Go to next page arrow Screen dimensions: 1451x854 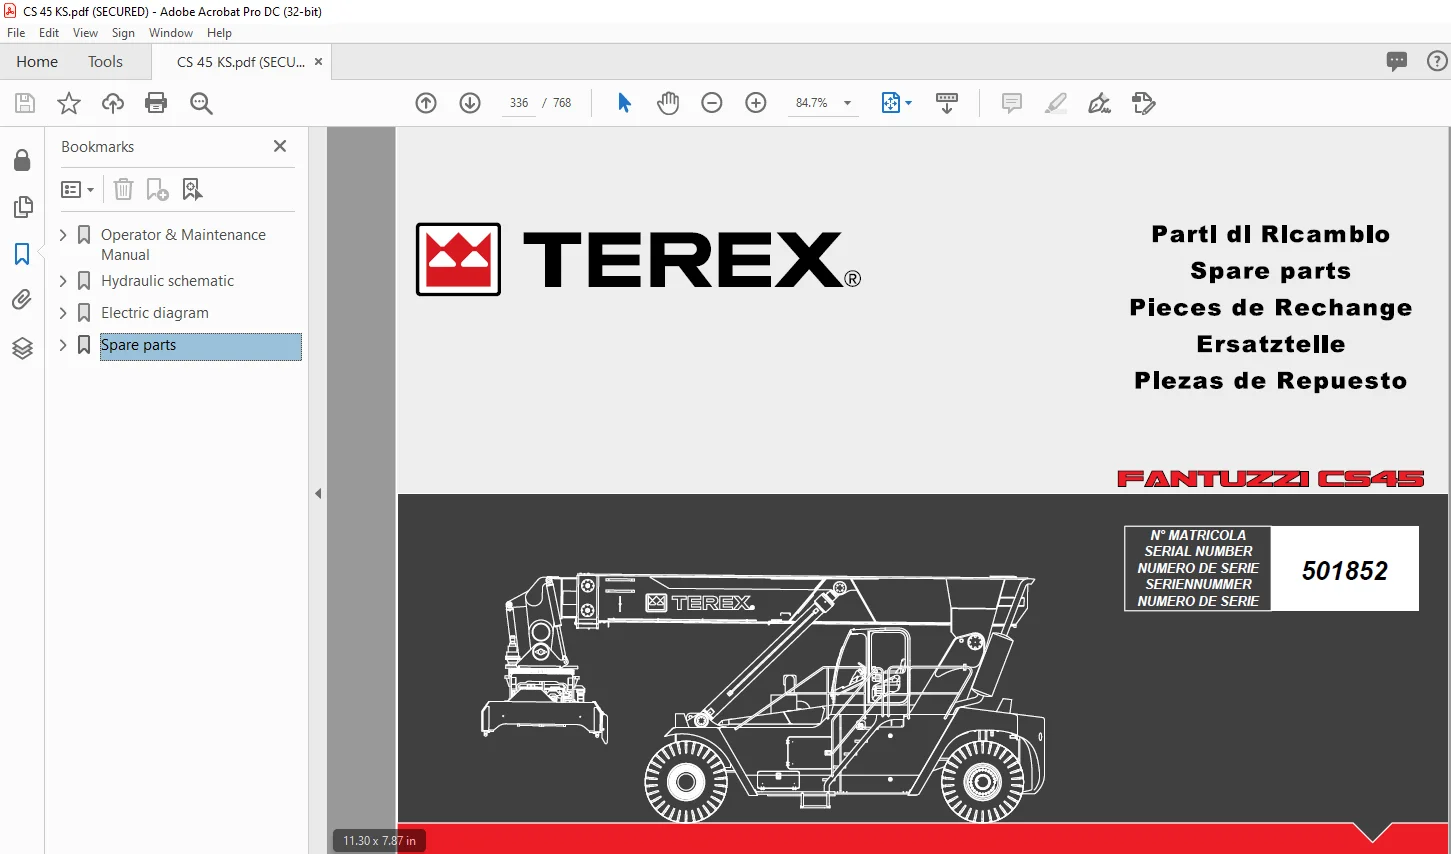[x=470, y=103]
